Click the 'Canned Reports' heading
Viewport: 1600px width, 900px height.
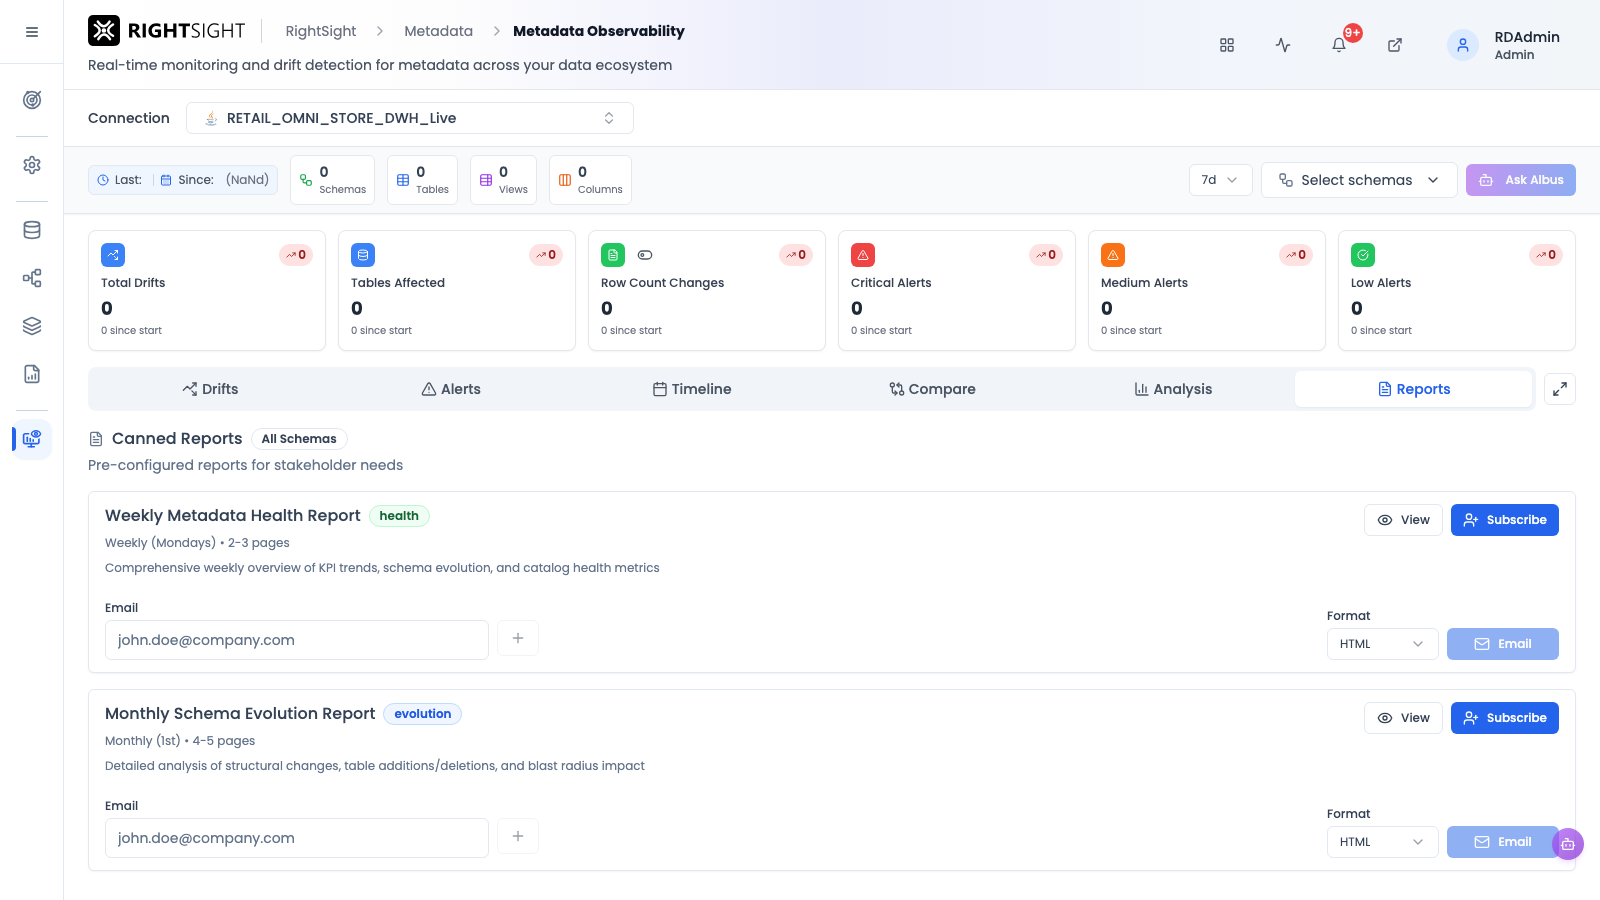click(x=177, y=439)
